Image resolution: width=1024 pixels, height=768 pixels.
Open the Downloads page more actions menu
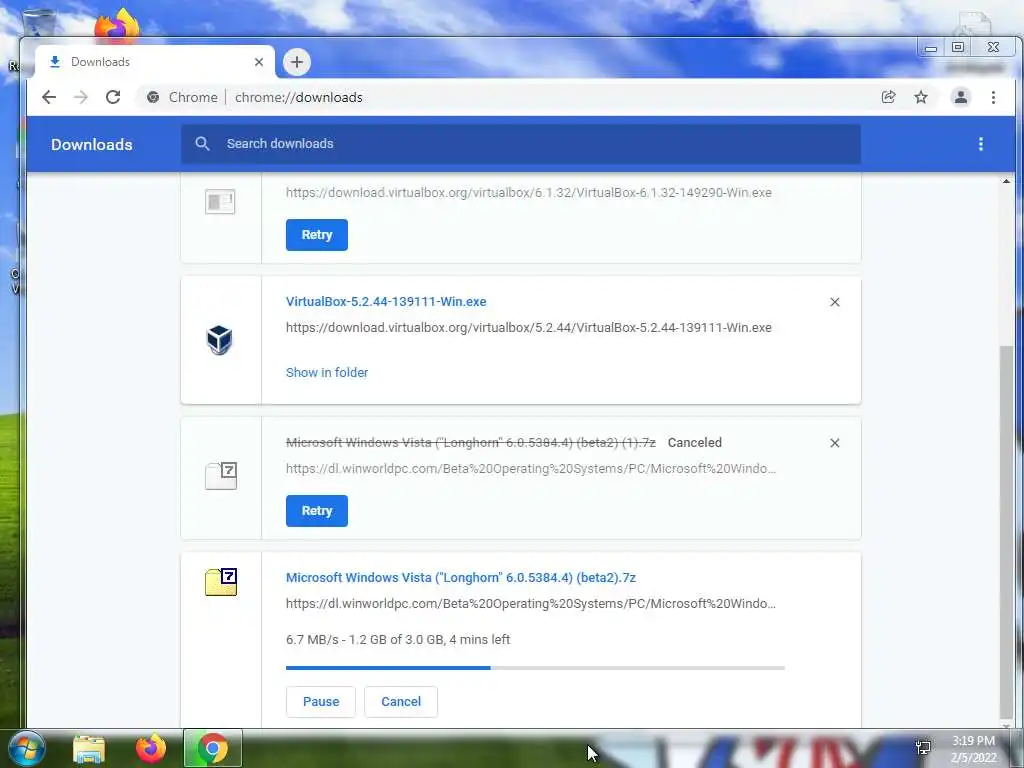tap(980, 144)
